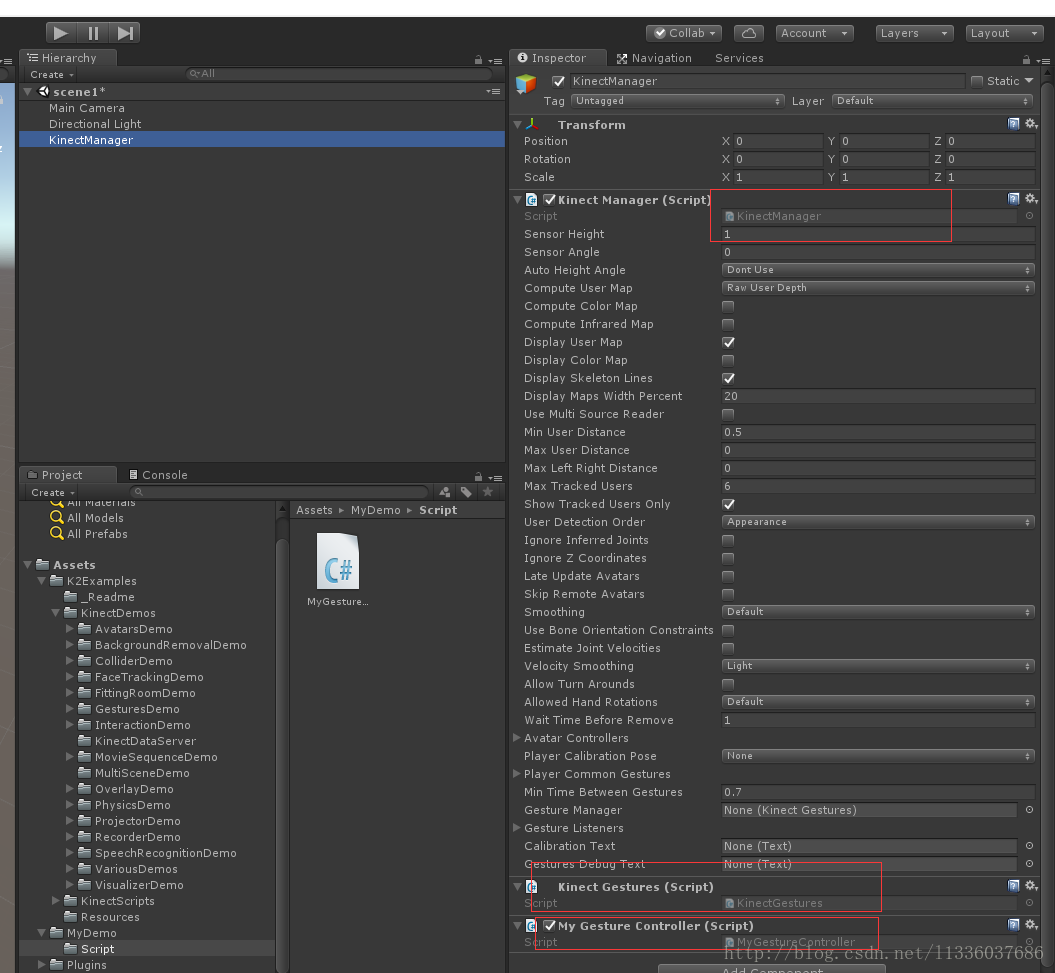Screen dimensions: 1055x973
Task: Open the Layer dropdown set to Default
Action: tap(933, 101)
